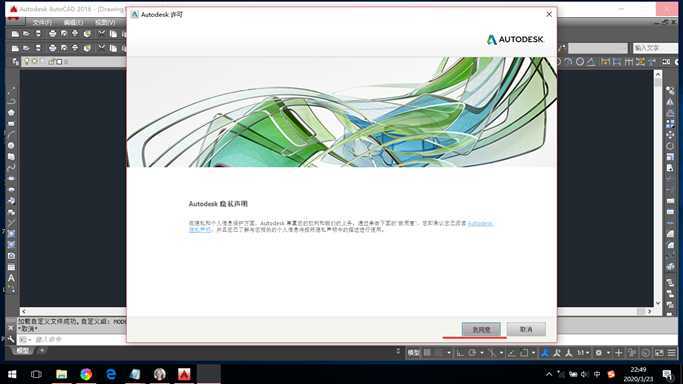Screen dimensions: 683x384
Task: Click the 我同意 button
Action: pos(481,330)
